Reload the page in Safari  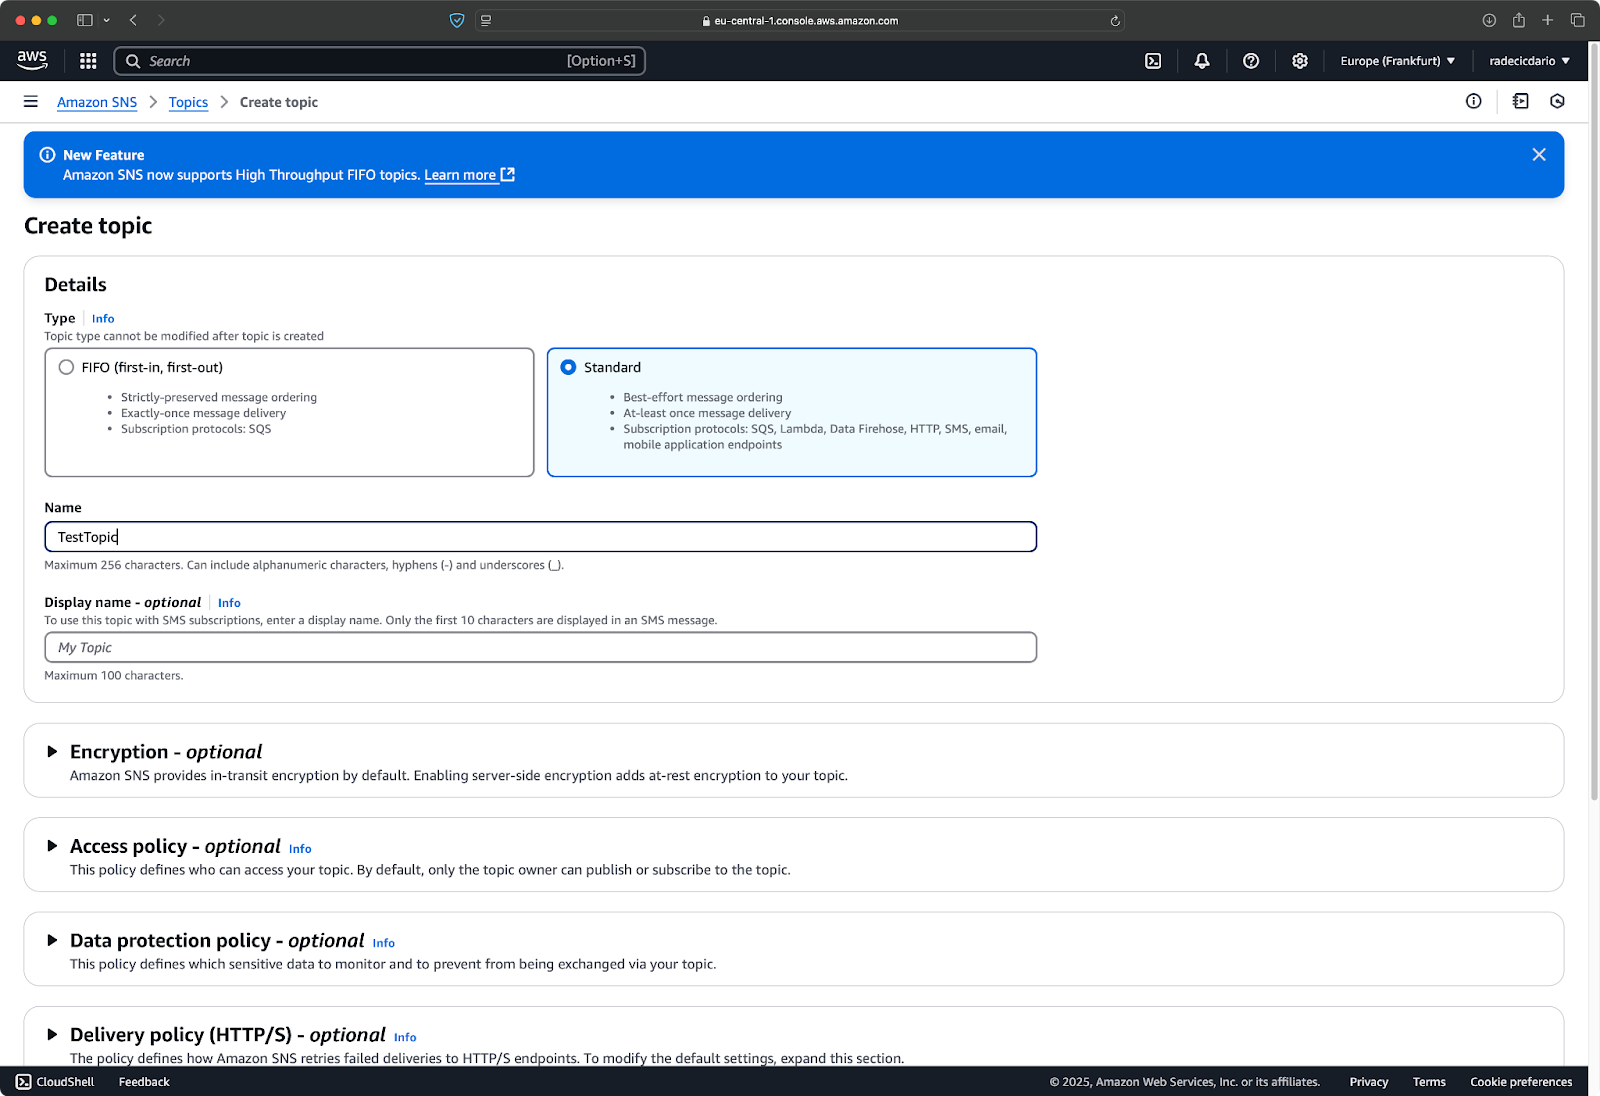[x=1115, y=20]
